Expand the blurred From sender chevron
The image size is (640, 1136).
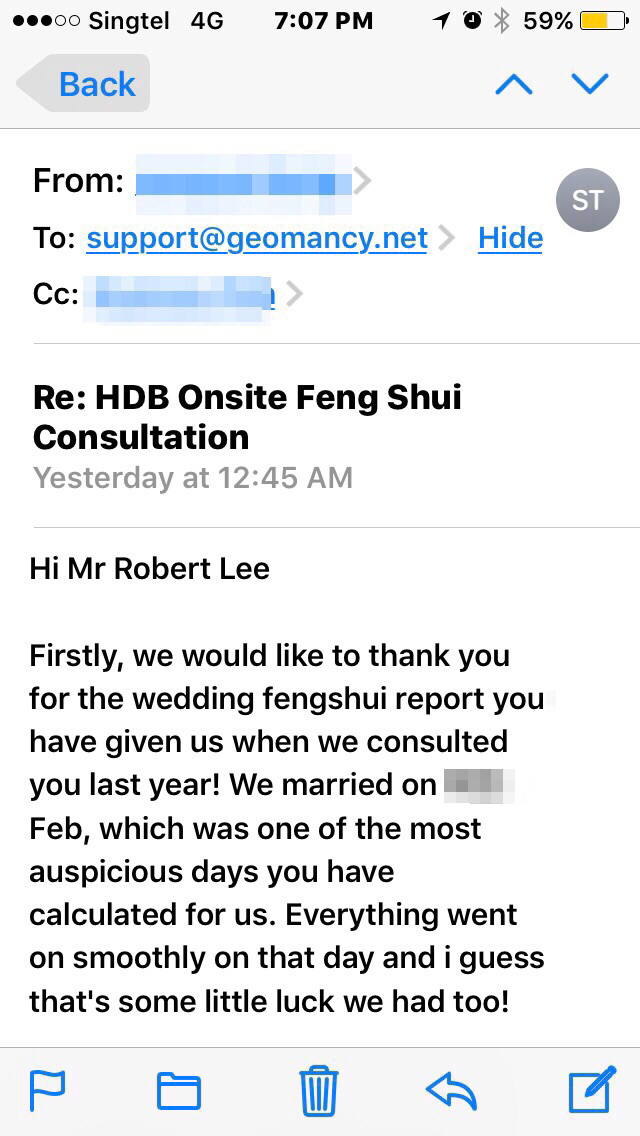[x=363, y=181]
